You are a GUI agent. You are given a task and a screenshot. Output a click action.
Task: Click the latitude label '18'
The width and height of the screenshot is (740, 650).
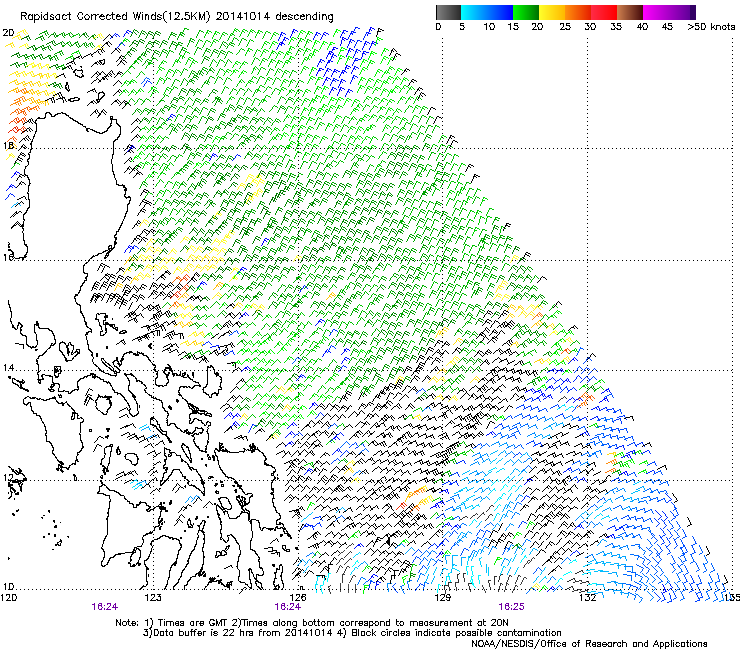8,146
